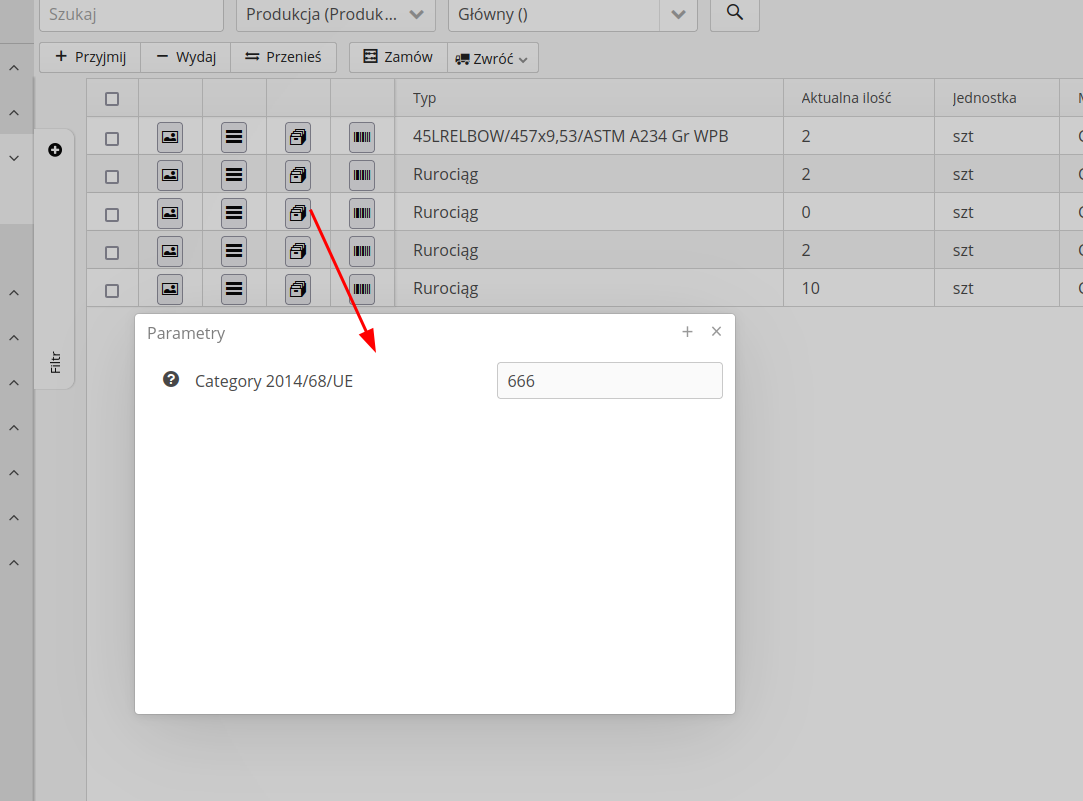Open image icon for 45LRELBOW row
Viewport: 1083px width, 801px height.
[170, 136]
